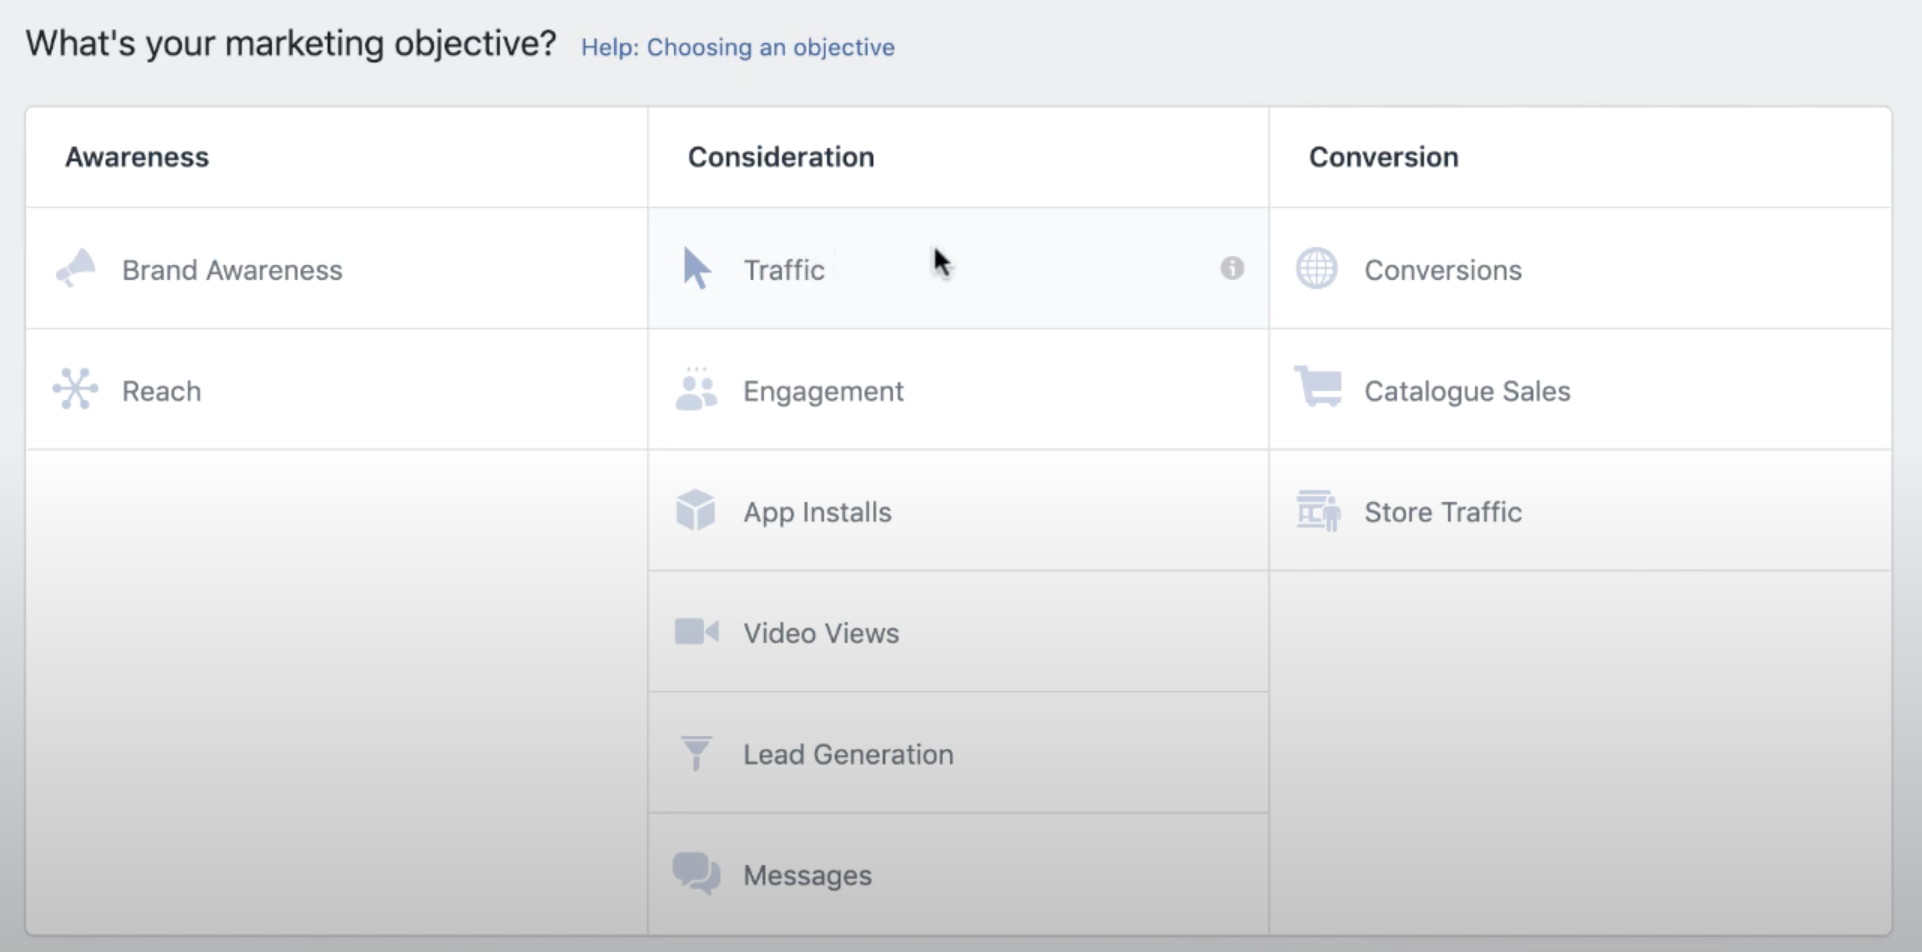Click the Catalogue Sales cart icon

pos(1318,388)
